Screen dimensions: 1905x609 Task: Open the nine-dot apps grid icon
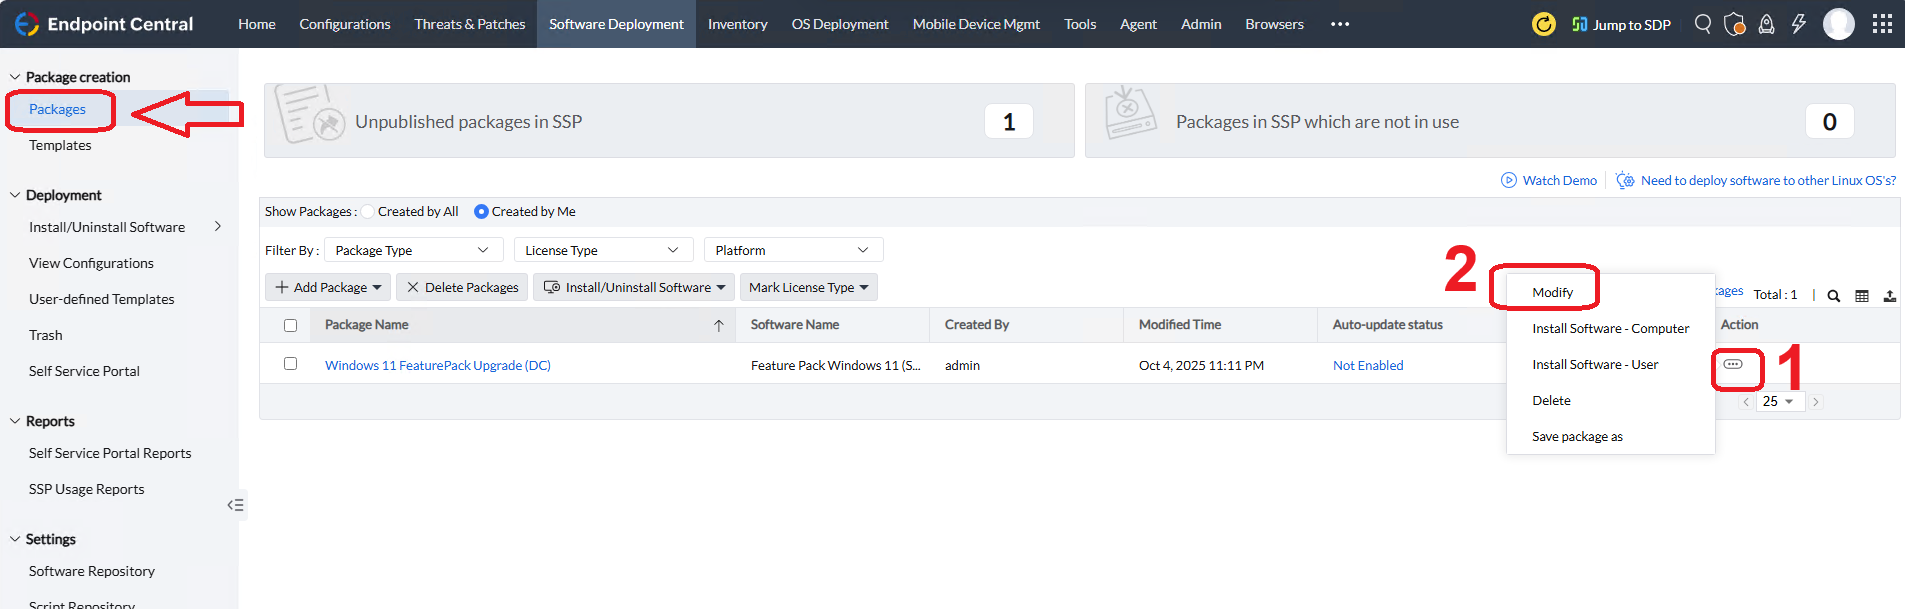1882,24
